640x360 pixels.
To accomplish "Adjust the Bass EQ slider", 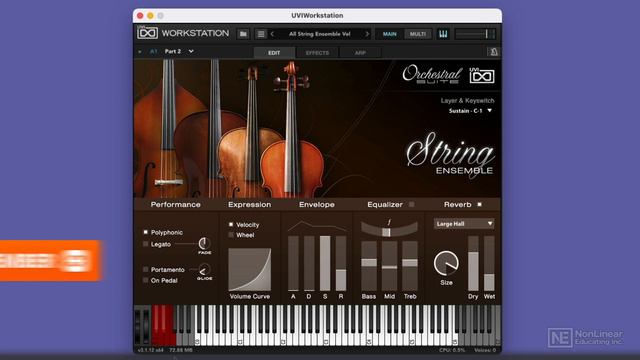I will pyautogui.click(x=369, y=266).
